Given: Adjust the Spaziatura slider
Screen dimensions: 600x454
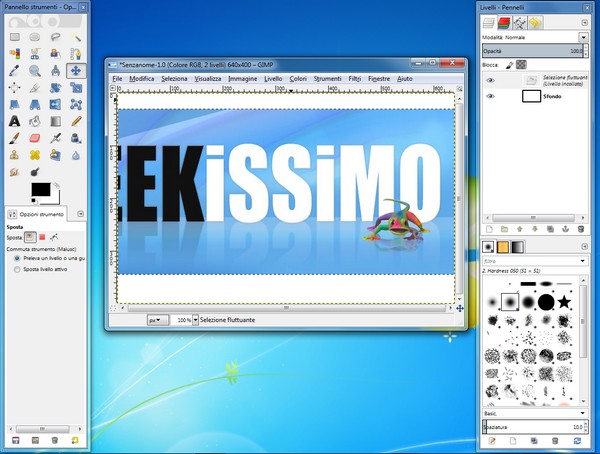Looking at the screenshot, I should click(533, 427).
